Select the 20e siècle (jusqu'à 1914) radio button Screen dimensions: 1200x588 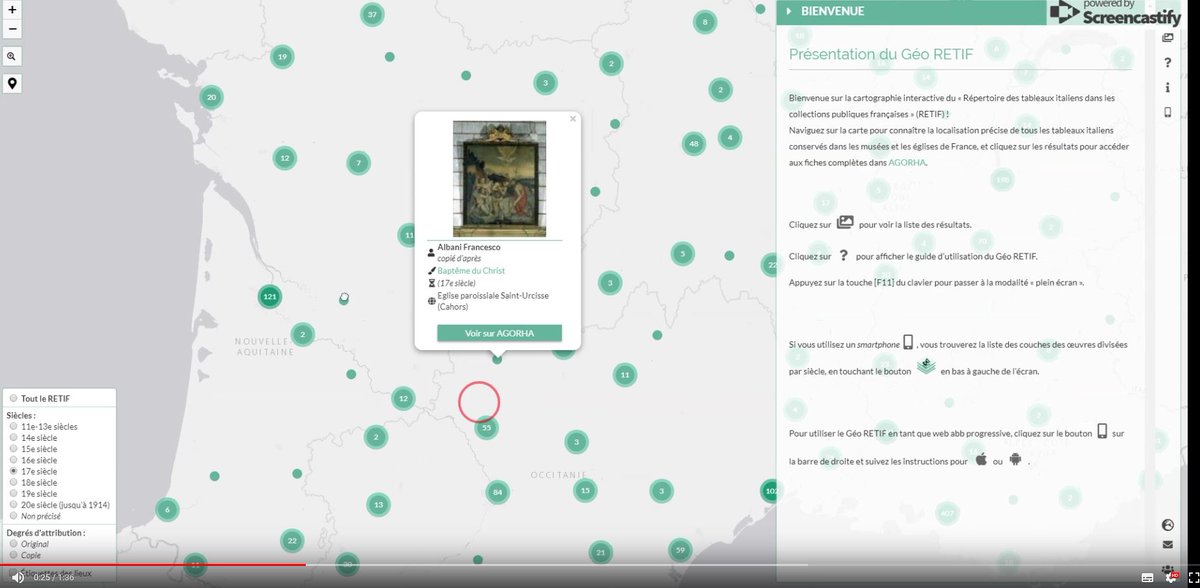point(14,504)
